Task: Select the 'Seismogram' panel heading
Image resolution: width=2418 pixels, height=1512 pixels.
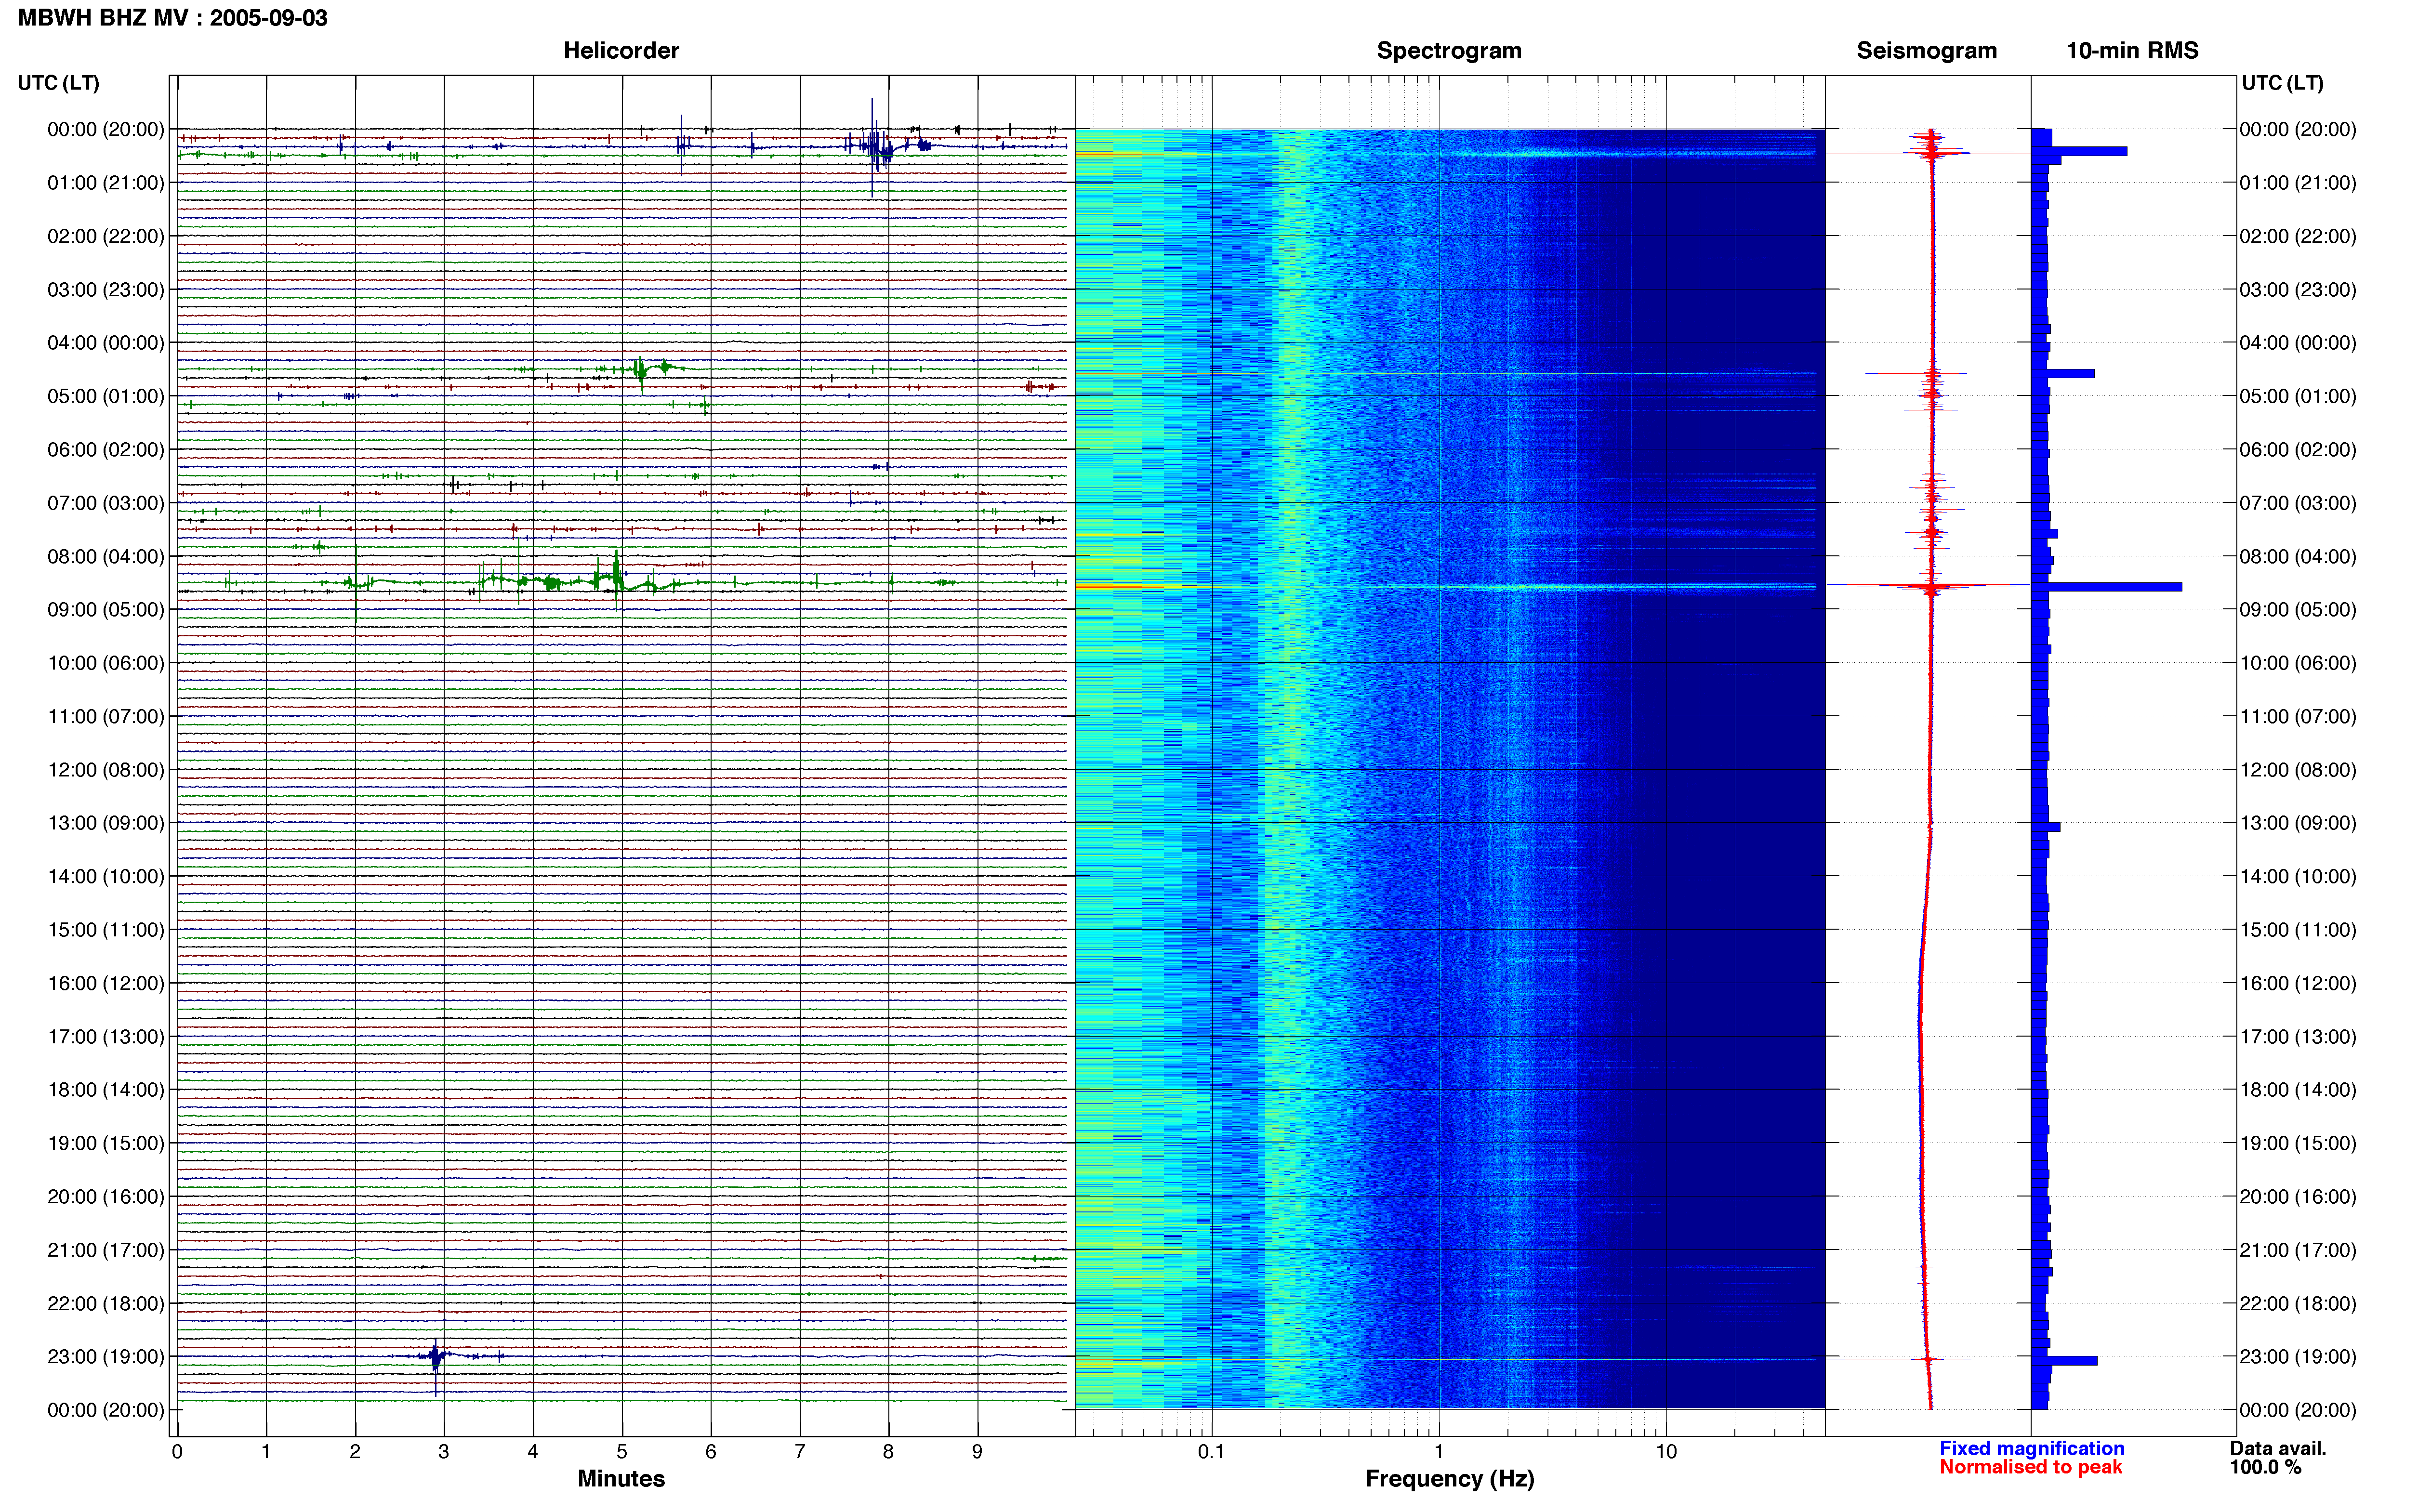Action: click(x=1926, y=50)
